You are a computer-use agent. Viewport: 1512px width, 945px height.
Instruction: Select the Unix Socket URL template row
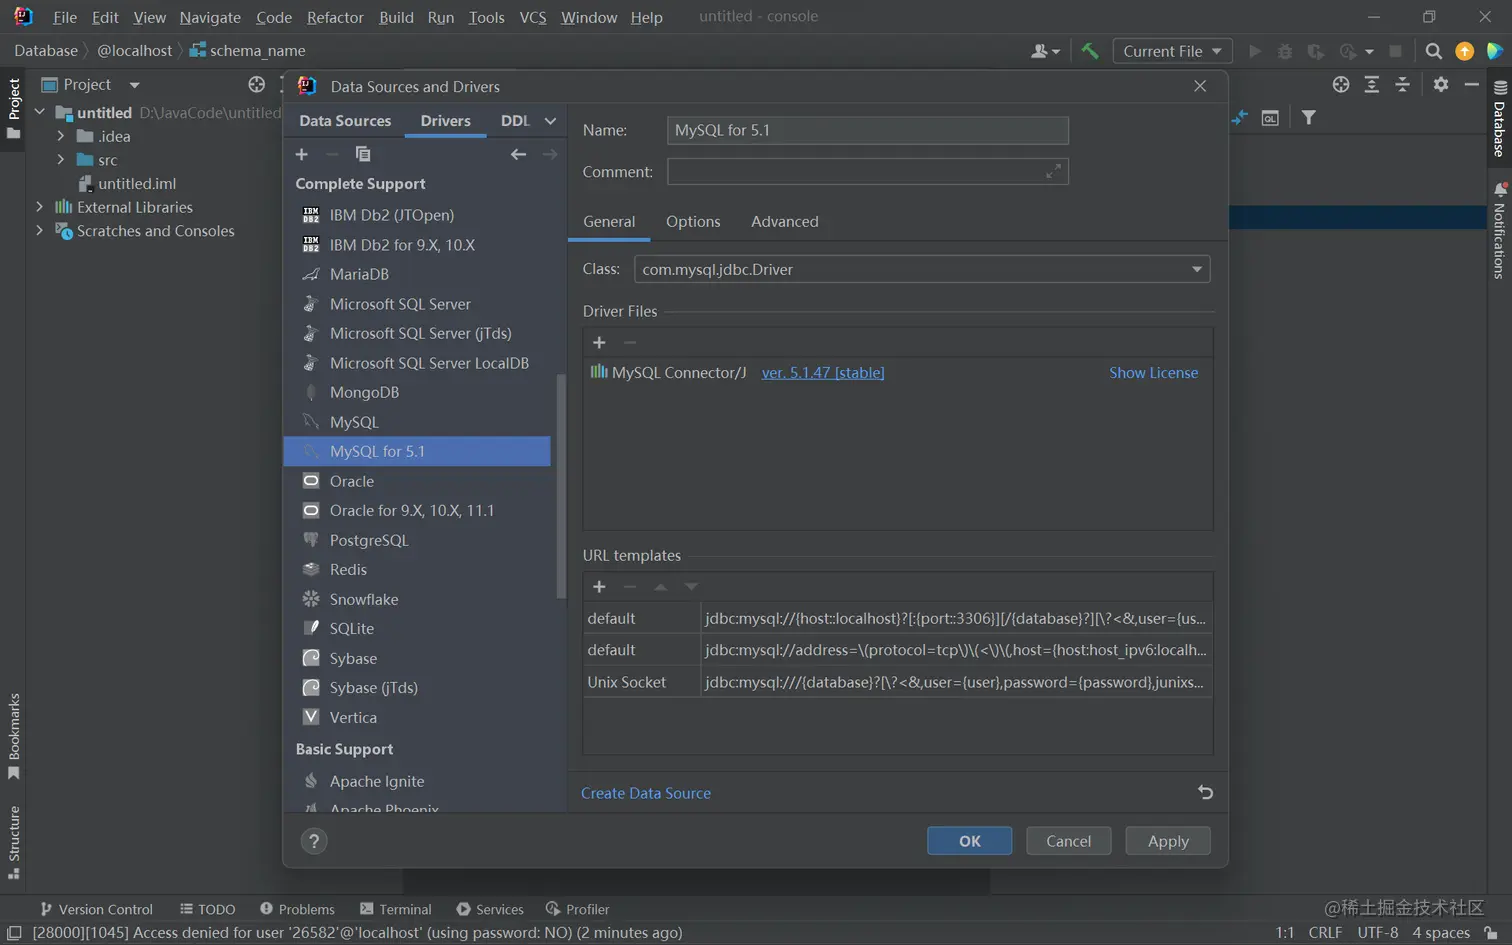897,682
